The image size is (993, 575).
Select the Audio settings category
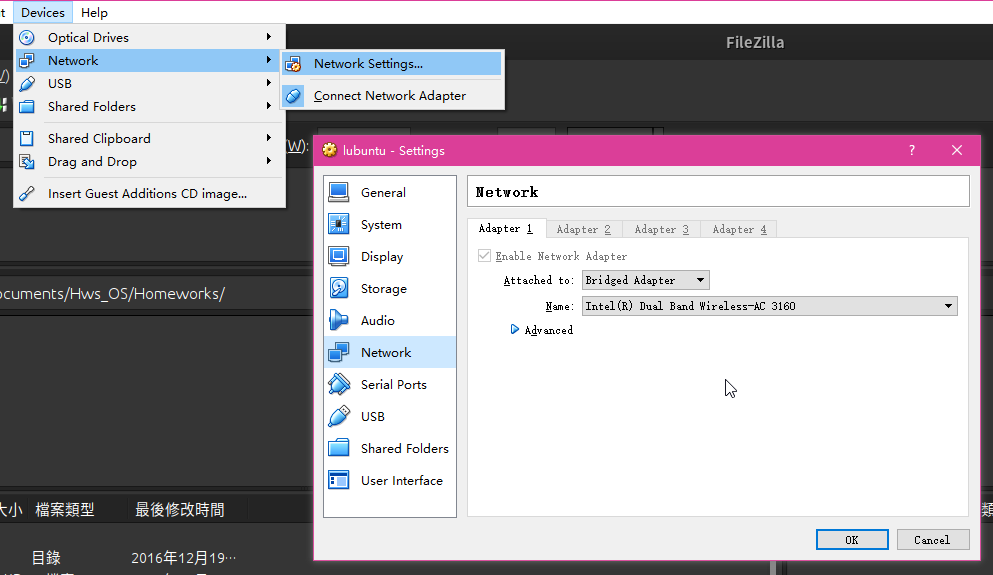390,320
